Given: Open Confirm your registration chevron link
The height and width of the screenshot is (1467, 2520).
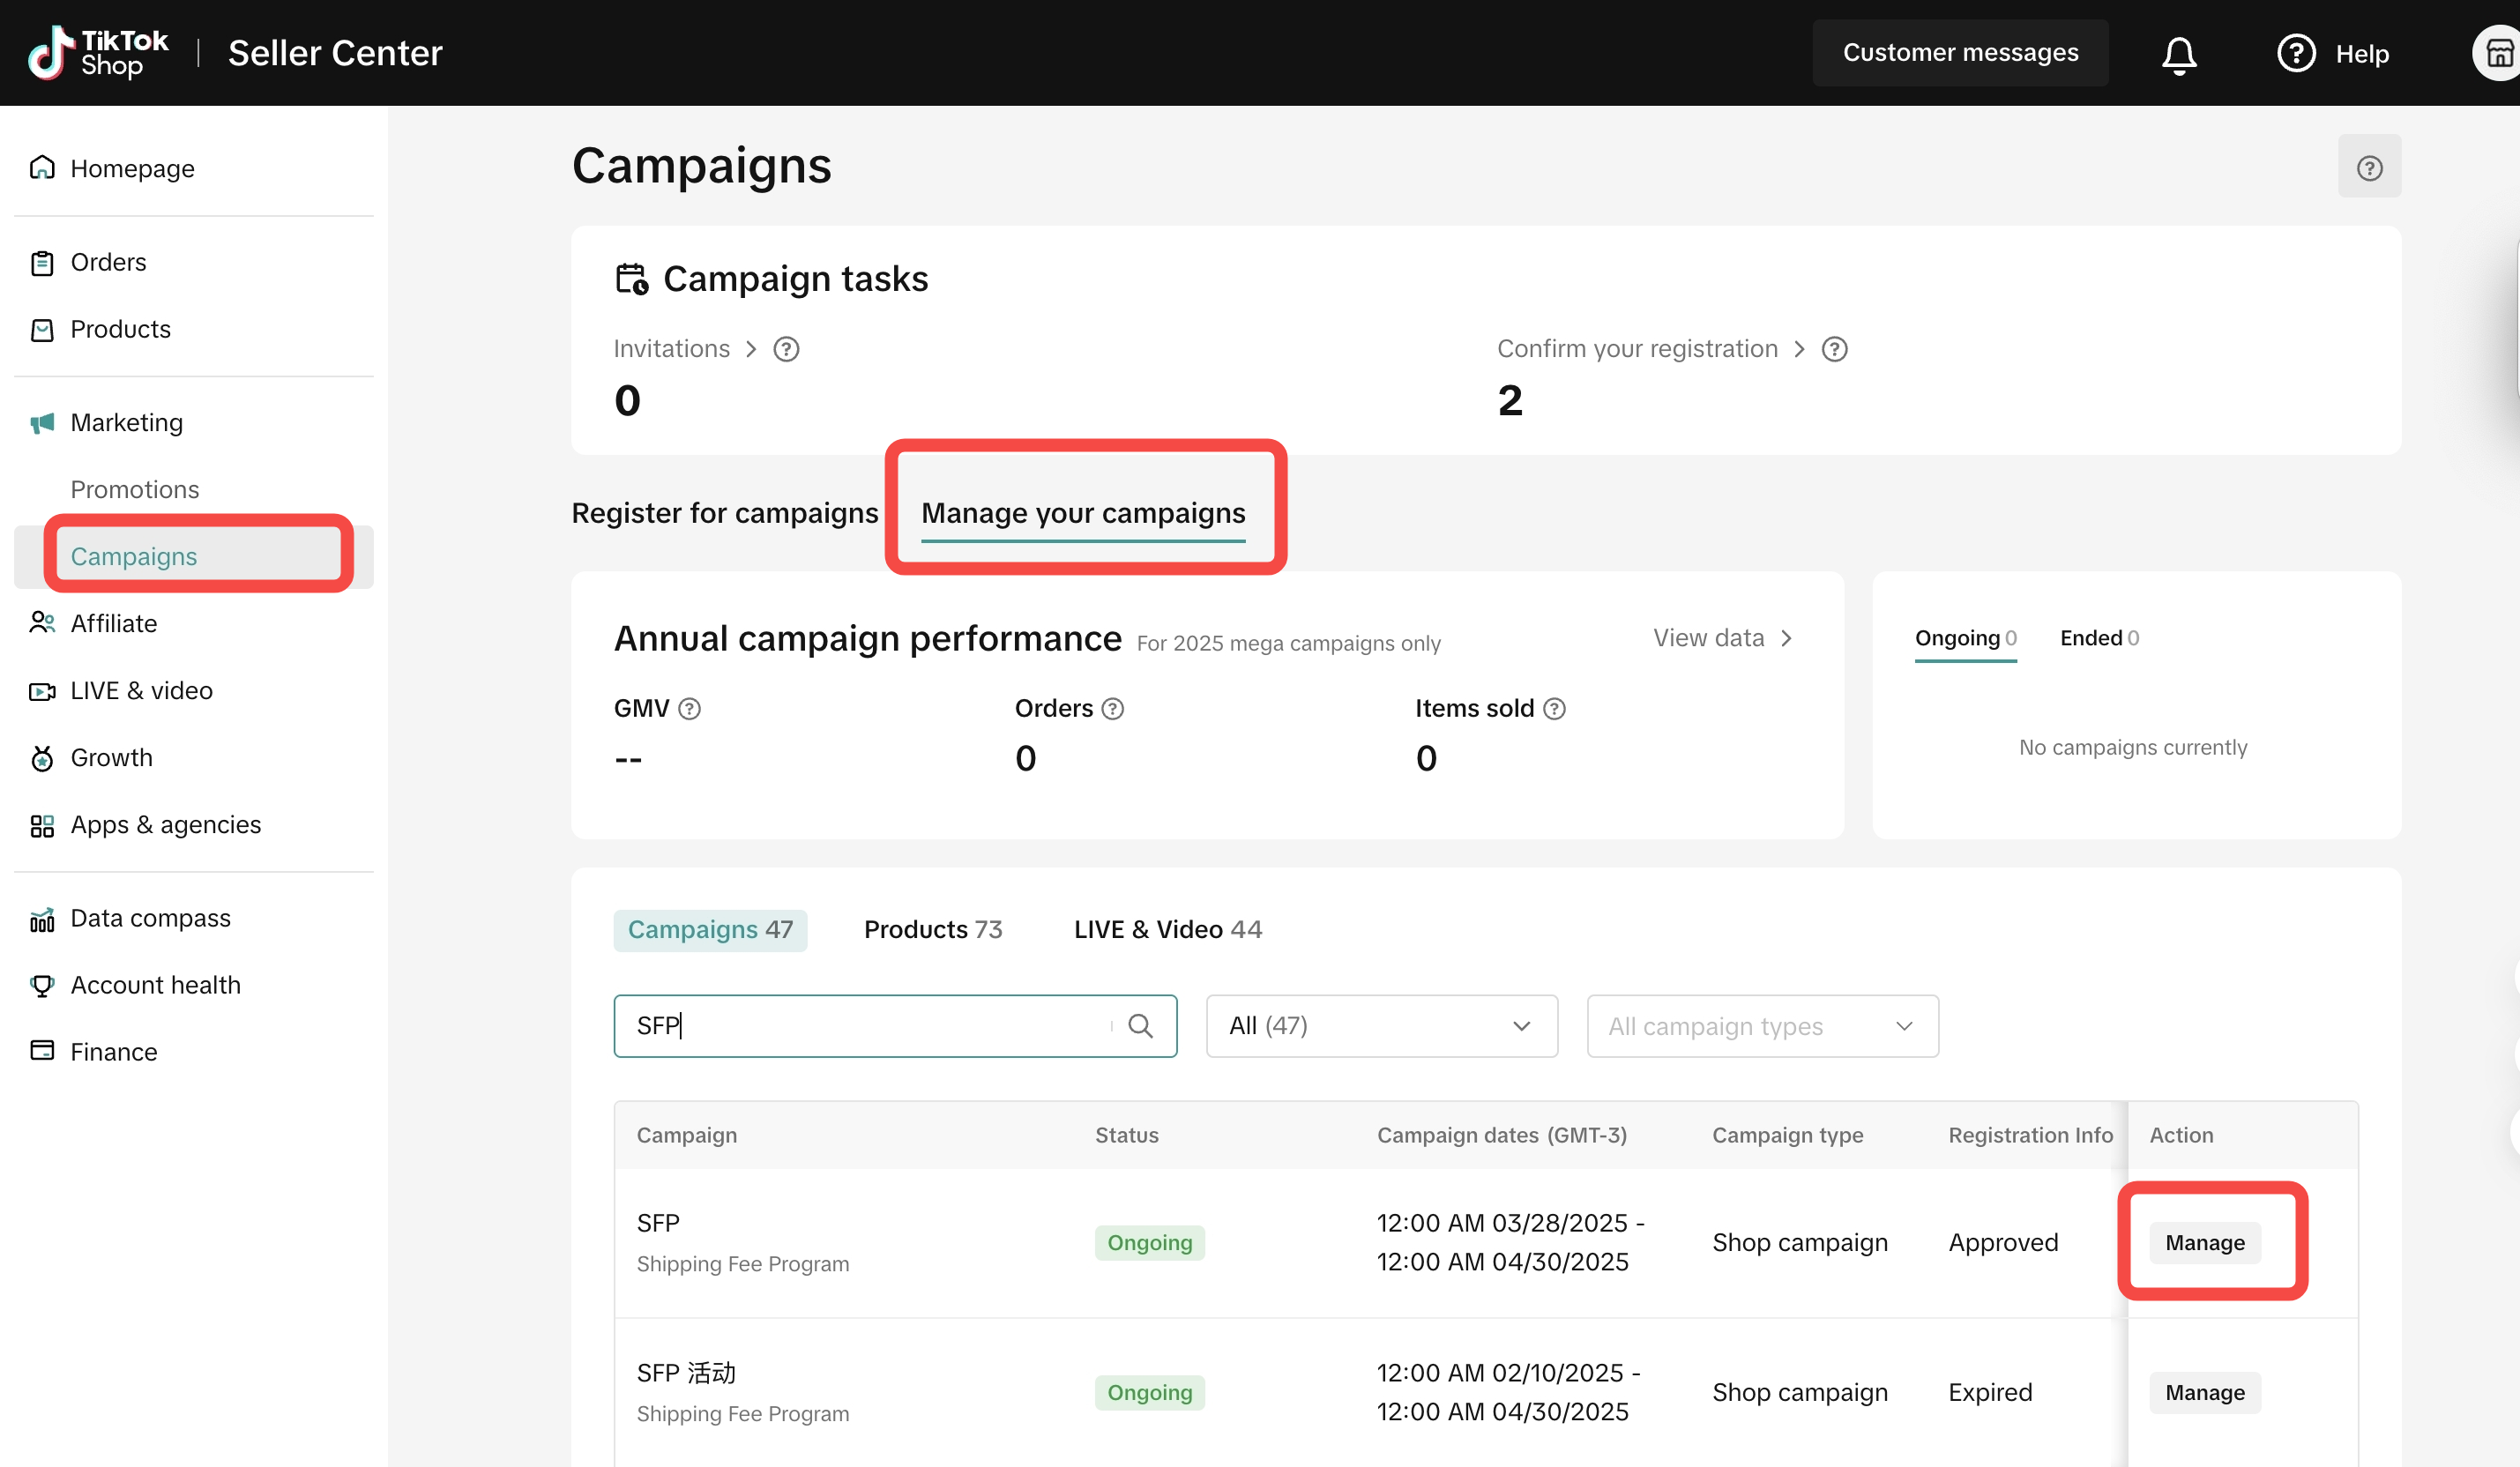Looking at the screenshot, I should pyautogui.click(x=1800, y=349).
